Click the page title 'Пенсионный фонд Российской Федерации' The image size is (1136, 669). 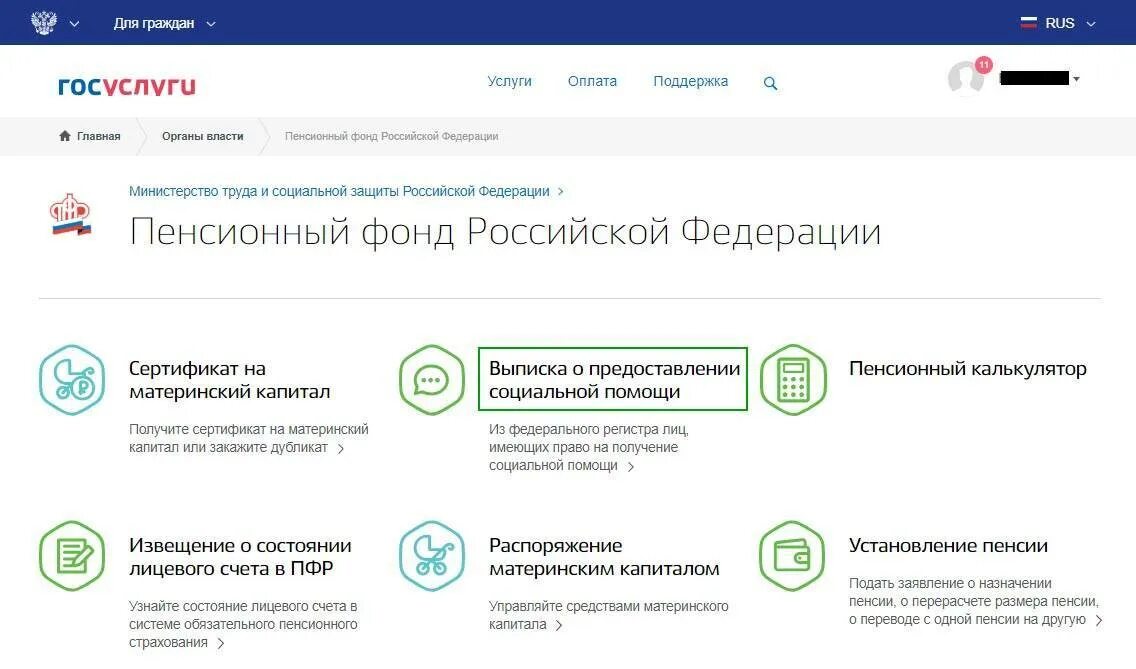(505, 233)
